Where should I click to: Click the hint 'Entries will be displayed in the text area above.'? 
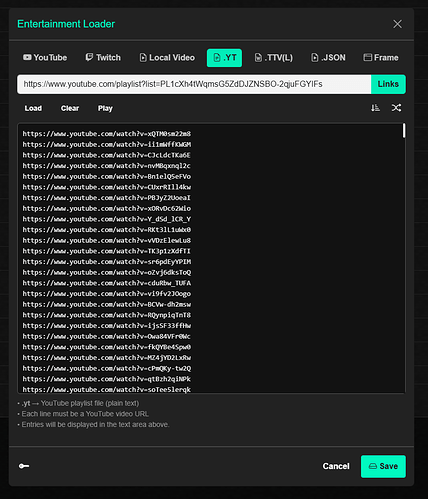(x=93, y=425)
